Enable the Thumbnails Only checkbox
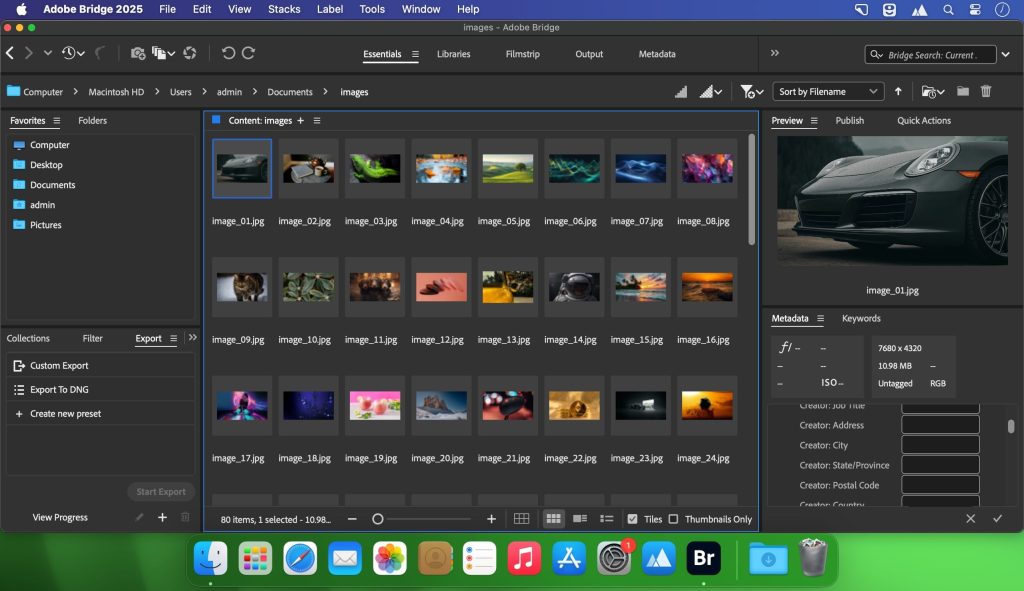This screenshot has width=1024, height=591. 673,519
